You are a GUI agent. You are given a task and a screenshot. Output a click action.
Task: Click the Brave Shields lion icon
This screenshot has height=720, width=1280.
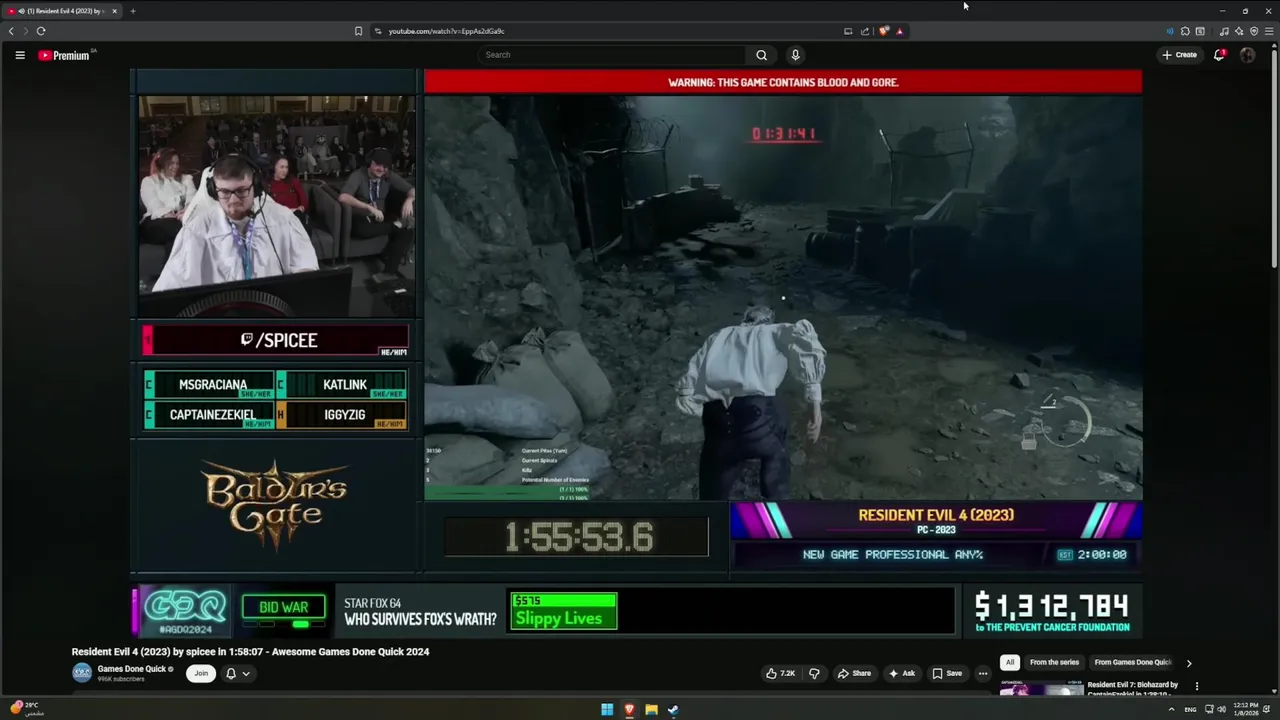[884, 31]
